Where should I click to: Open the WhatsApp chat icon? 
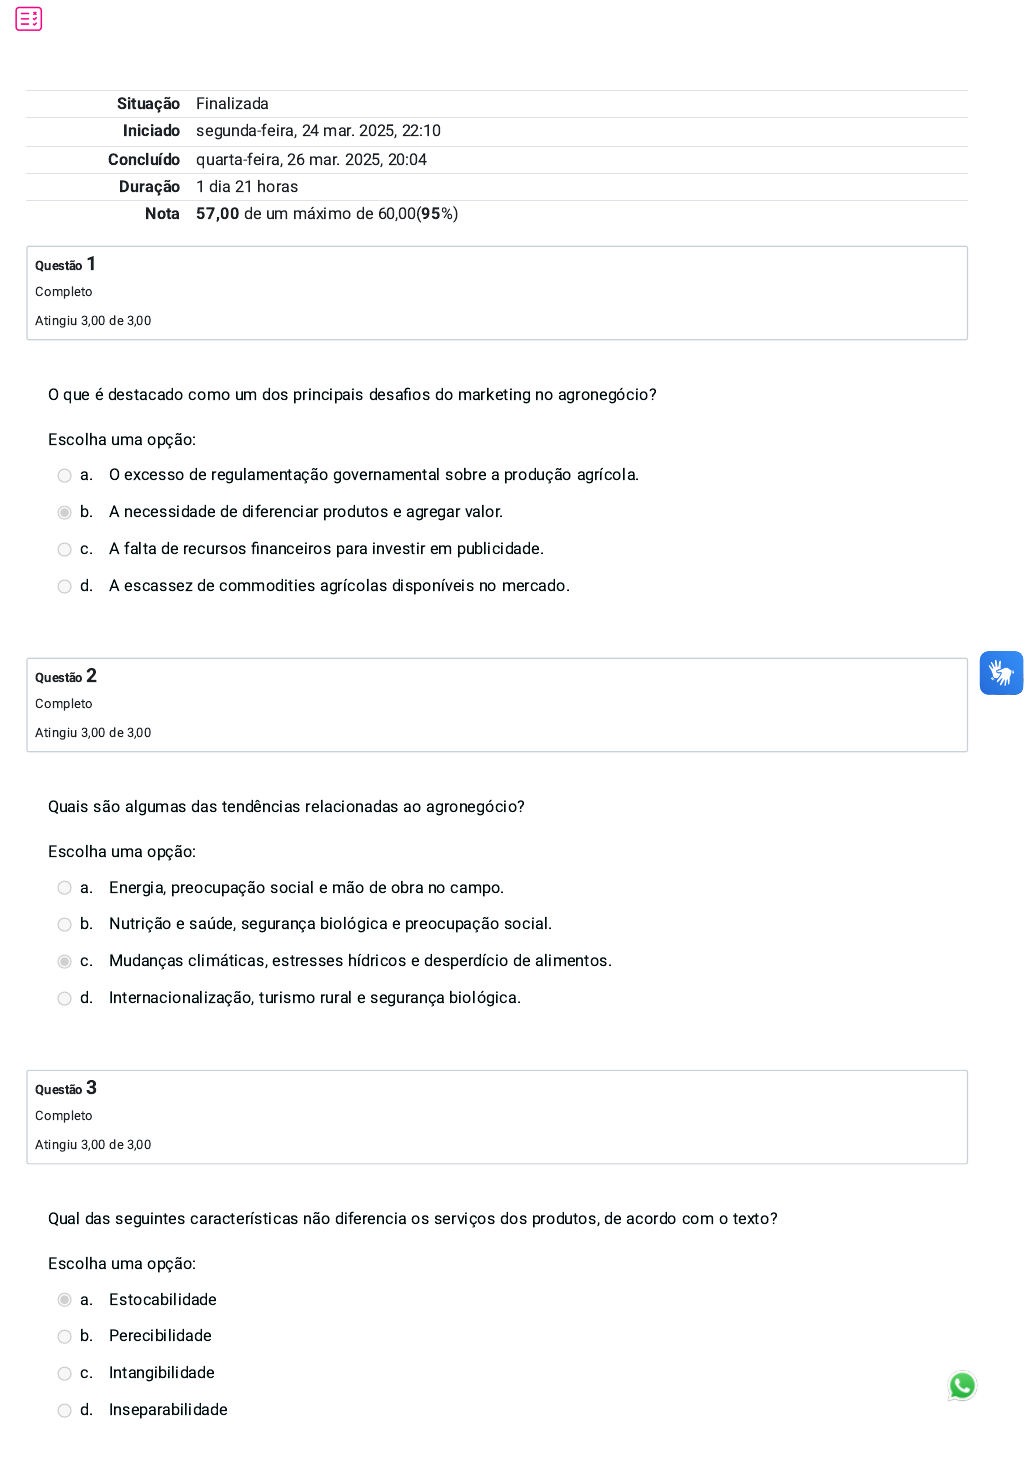click(962, 1385)
